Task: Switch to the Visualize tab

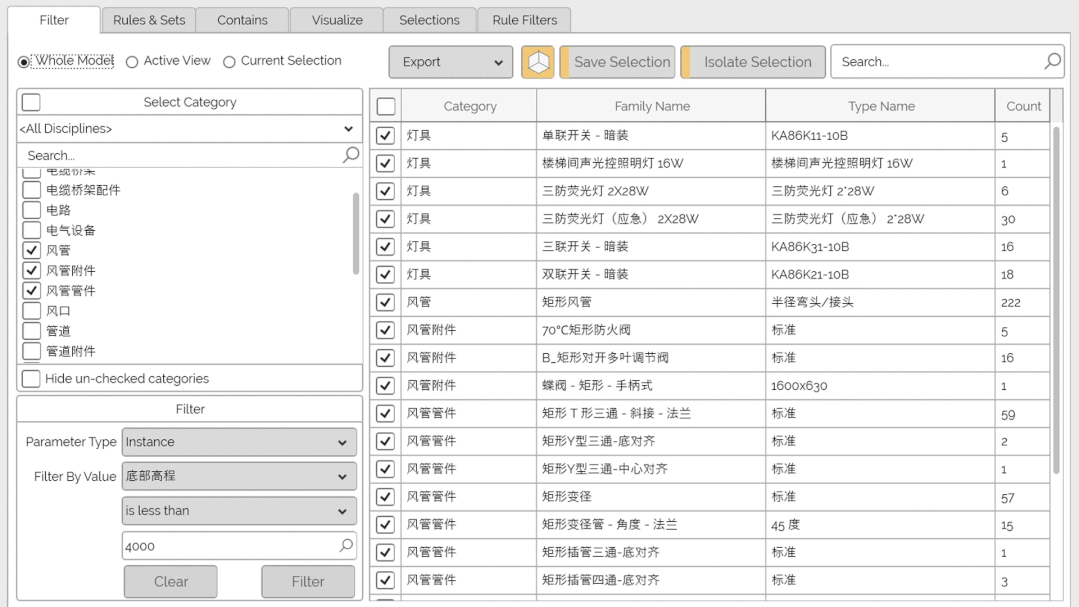Action: tap(337, 20)
